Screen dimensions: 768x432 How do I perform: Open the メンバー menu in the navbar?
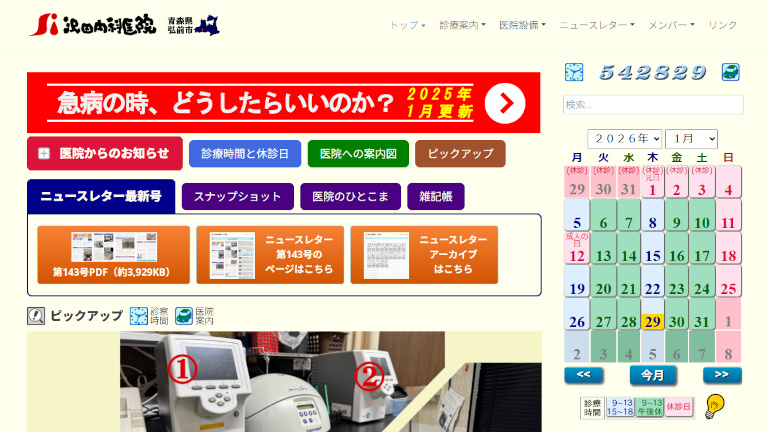(x=671, y=25)
